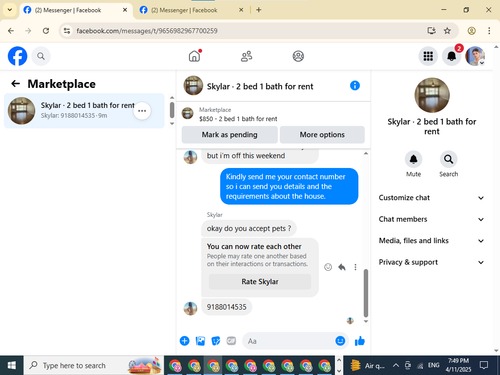Screen dimensions: 500x375
Task: Open the notifications bell with badge
Action: coord(452,56)
